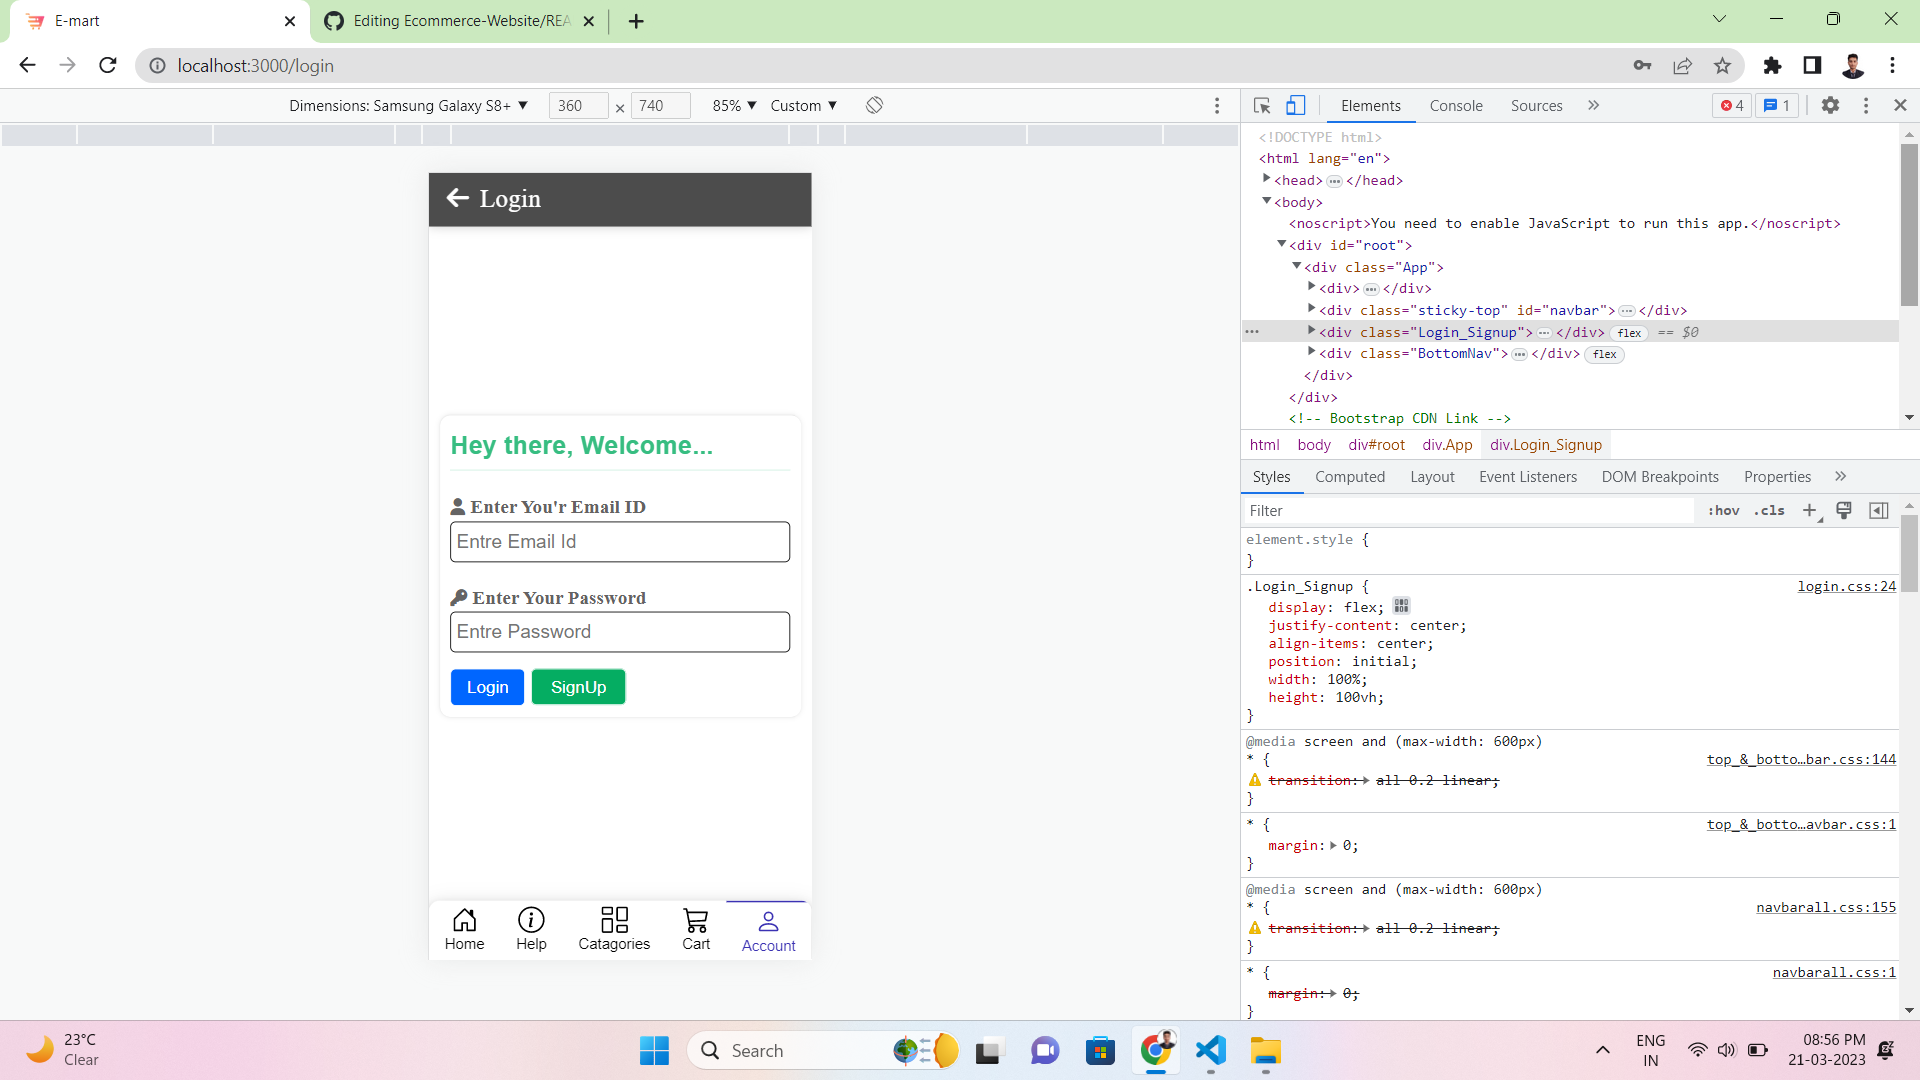Open Visual Studio Code from the taskbar
1920x1080 pixels.
1210,1051
